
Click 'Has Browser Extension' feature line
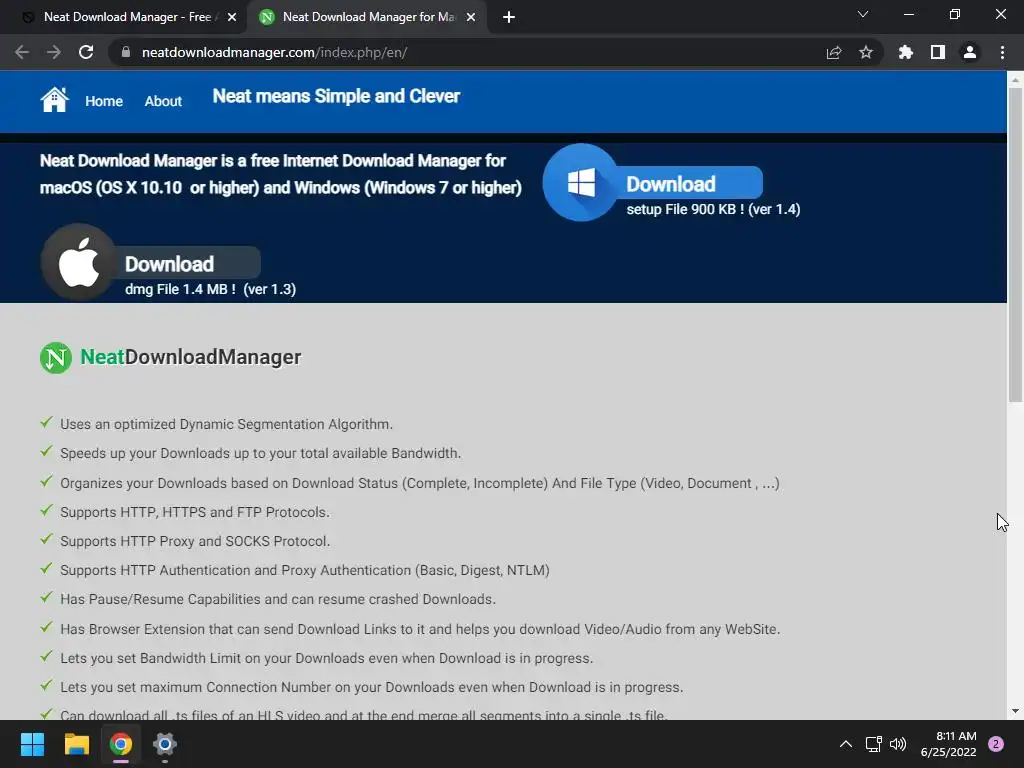(x=421, y=629)
